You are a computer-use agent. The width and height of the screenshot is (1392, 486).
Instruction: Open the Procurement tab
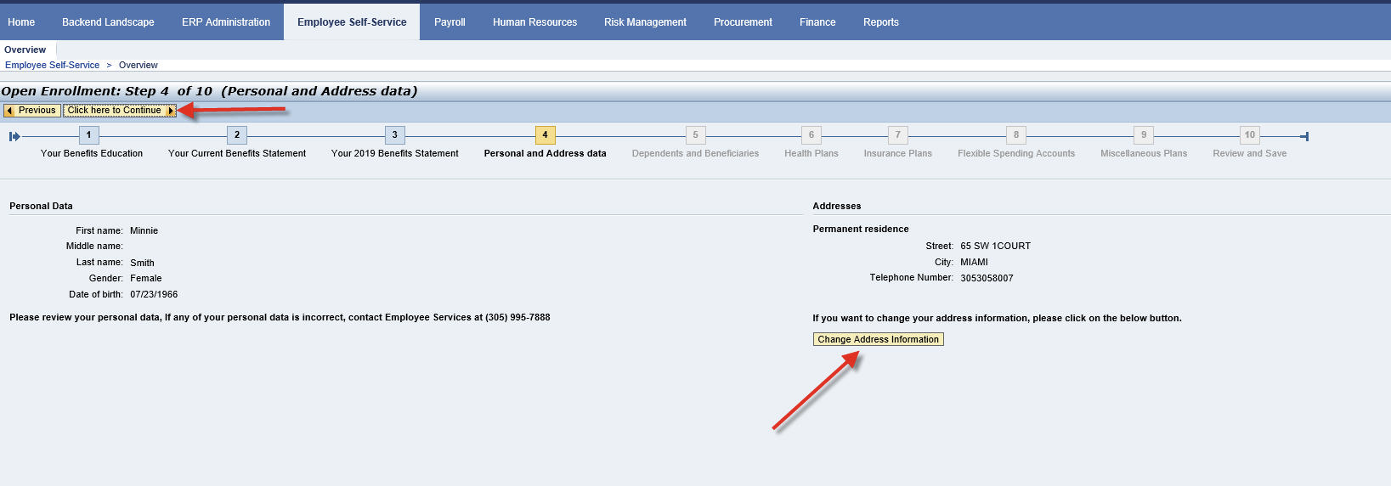pos(743,22)
